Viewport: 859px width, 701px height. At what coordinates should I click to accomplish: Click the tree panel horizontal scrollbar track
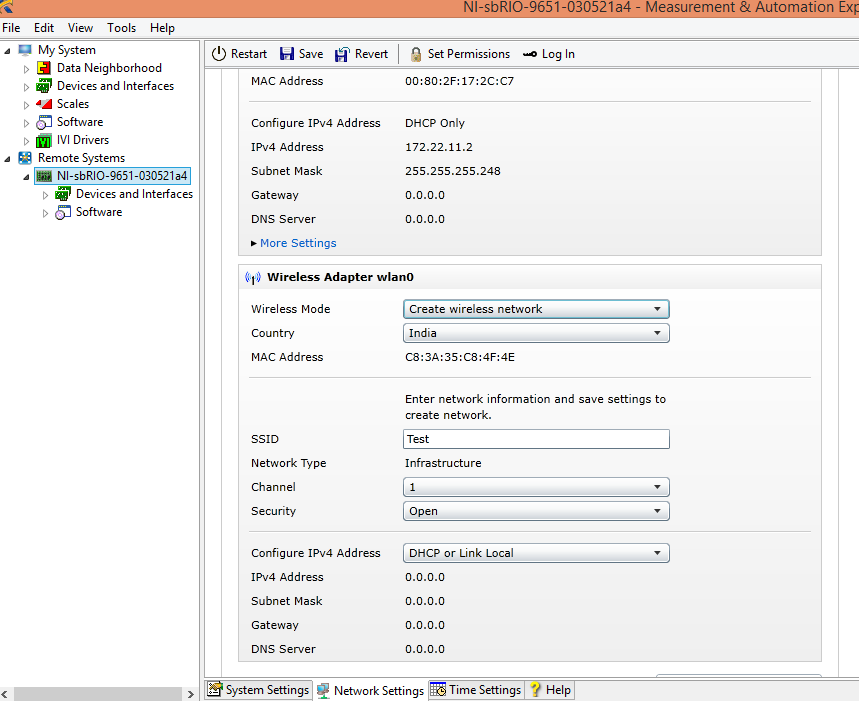tap(96, 694)
